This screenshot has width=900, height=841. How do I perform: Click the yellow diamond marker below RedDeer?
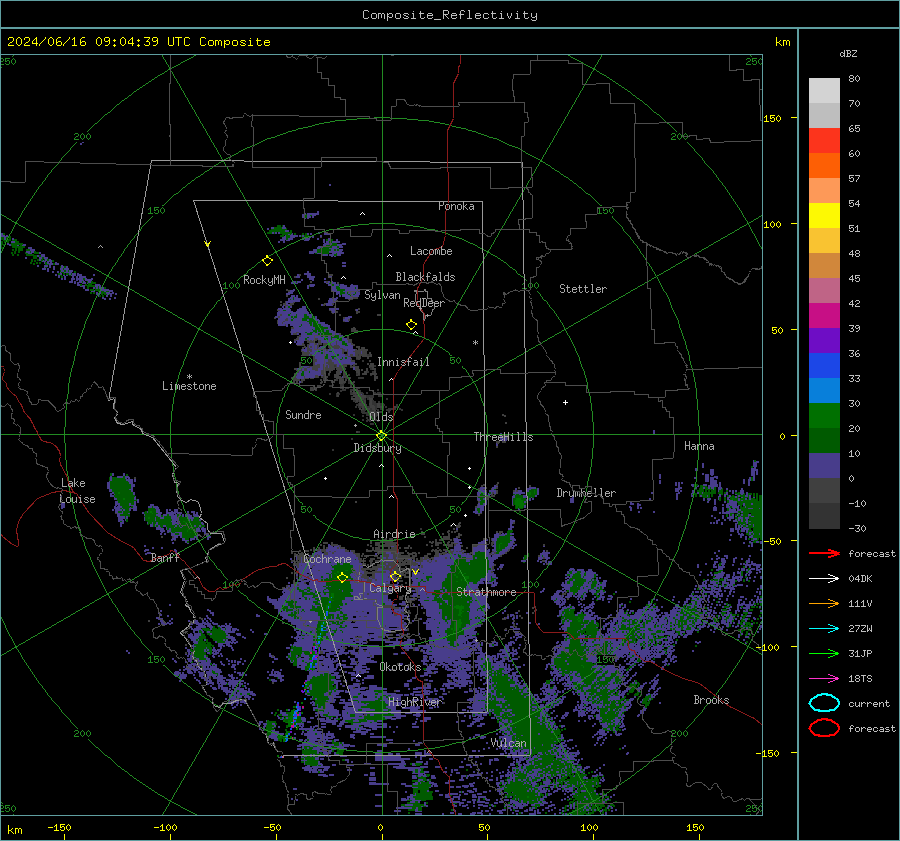coord(411,325)
